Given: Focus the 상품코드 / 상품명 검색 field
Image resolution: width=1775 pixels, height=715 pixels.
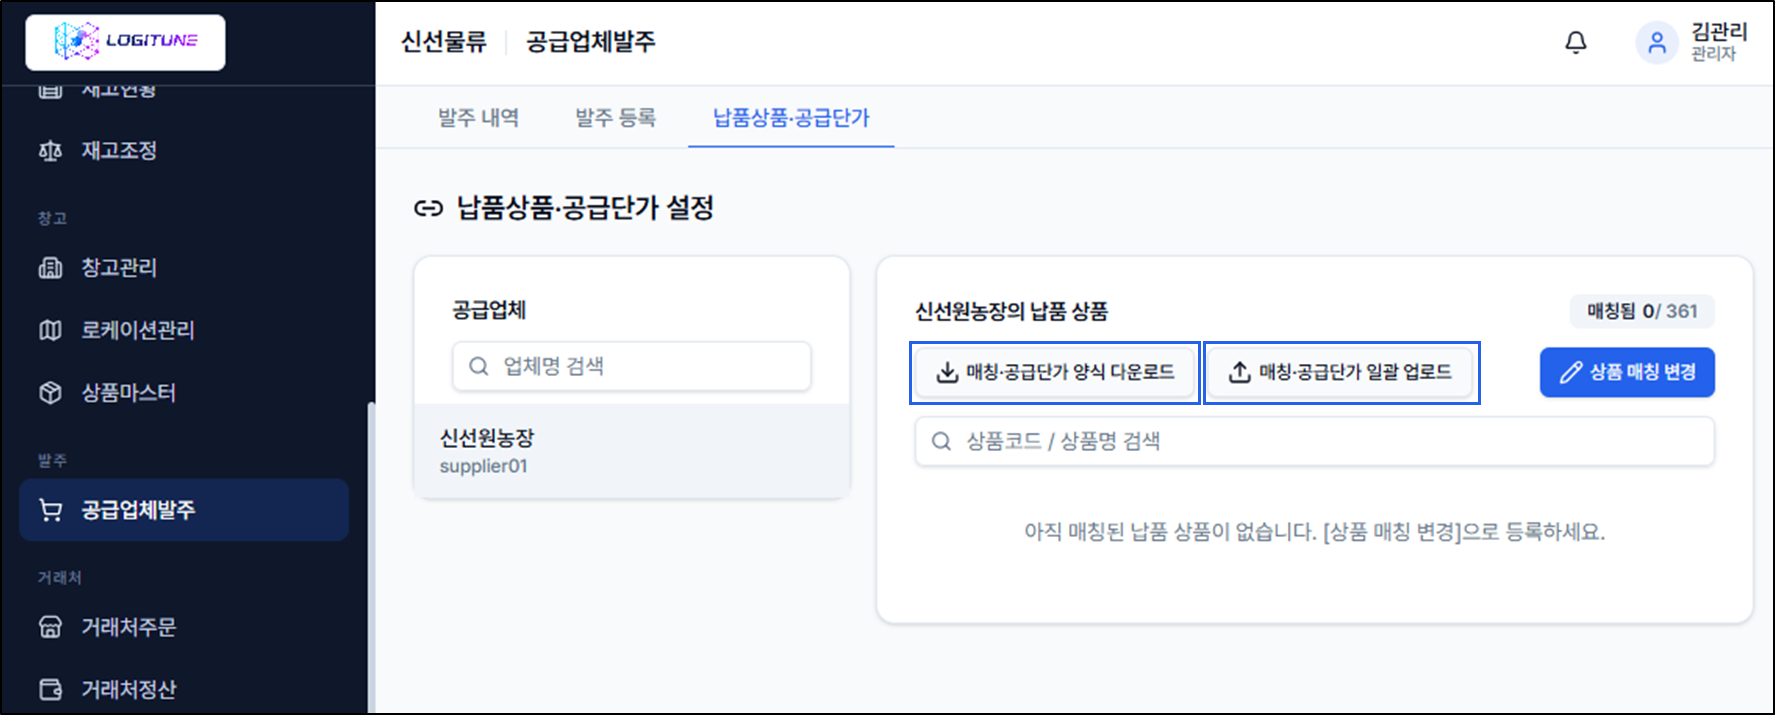Looking at the screenshot, I should [1314, 441].
